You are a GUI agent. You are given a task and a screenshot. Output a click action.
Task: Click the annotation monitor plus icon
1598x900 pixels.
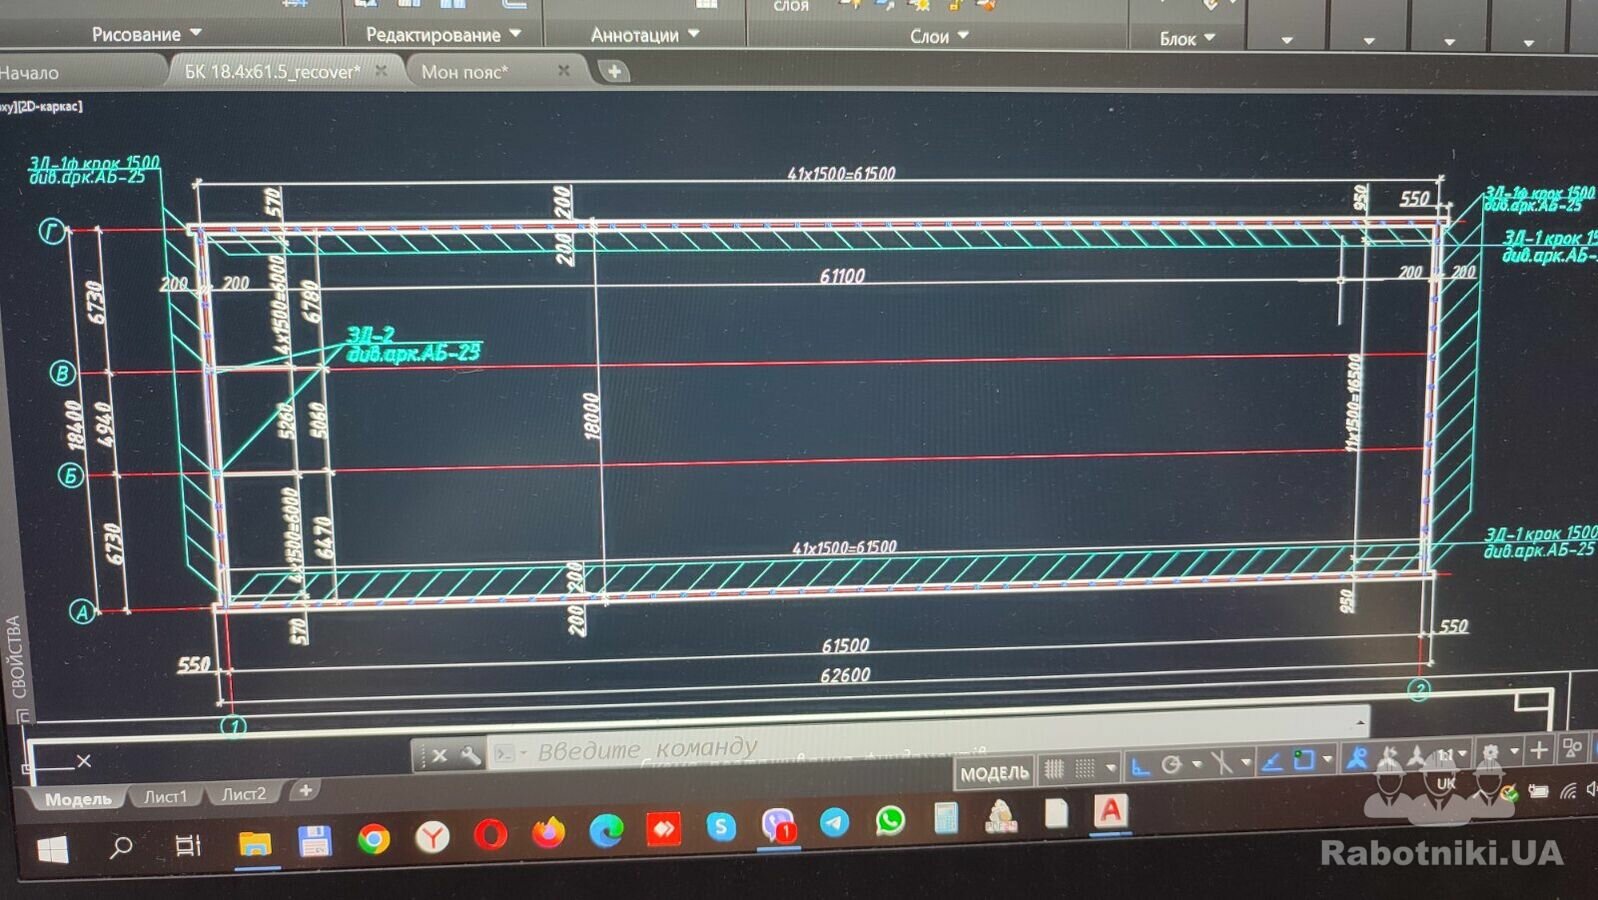1539,750
